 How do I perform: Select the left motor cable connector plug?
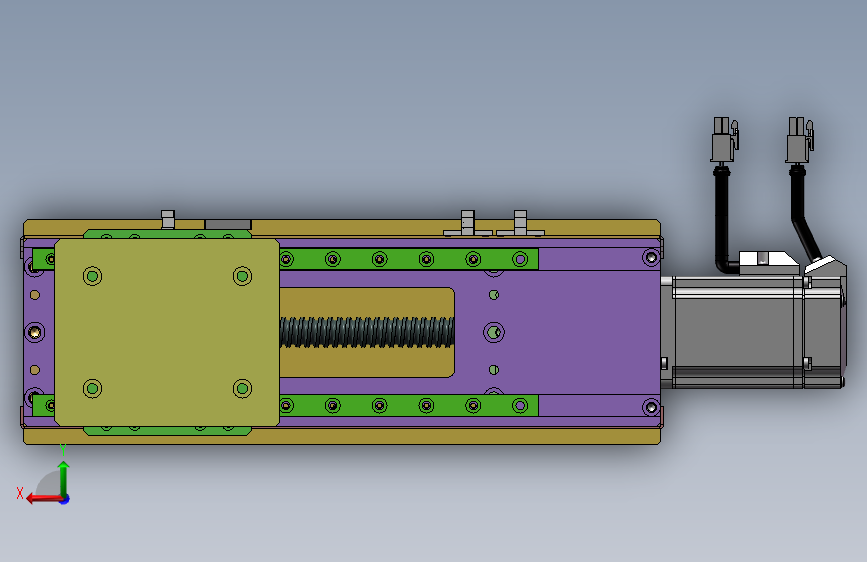(725, 139)
